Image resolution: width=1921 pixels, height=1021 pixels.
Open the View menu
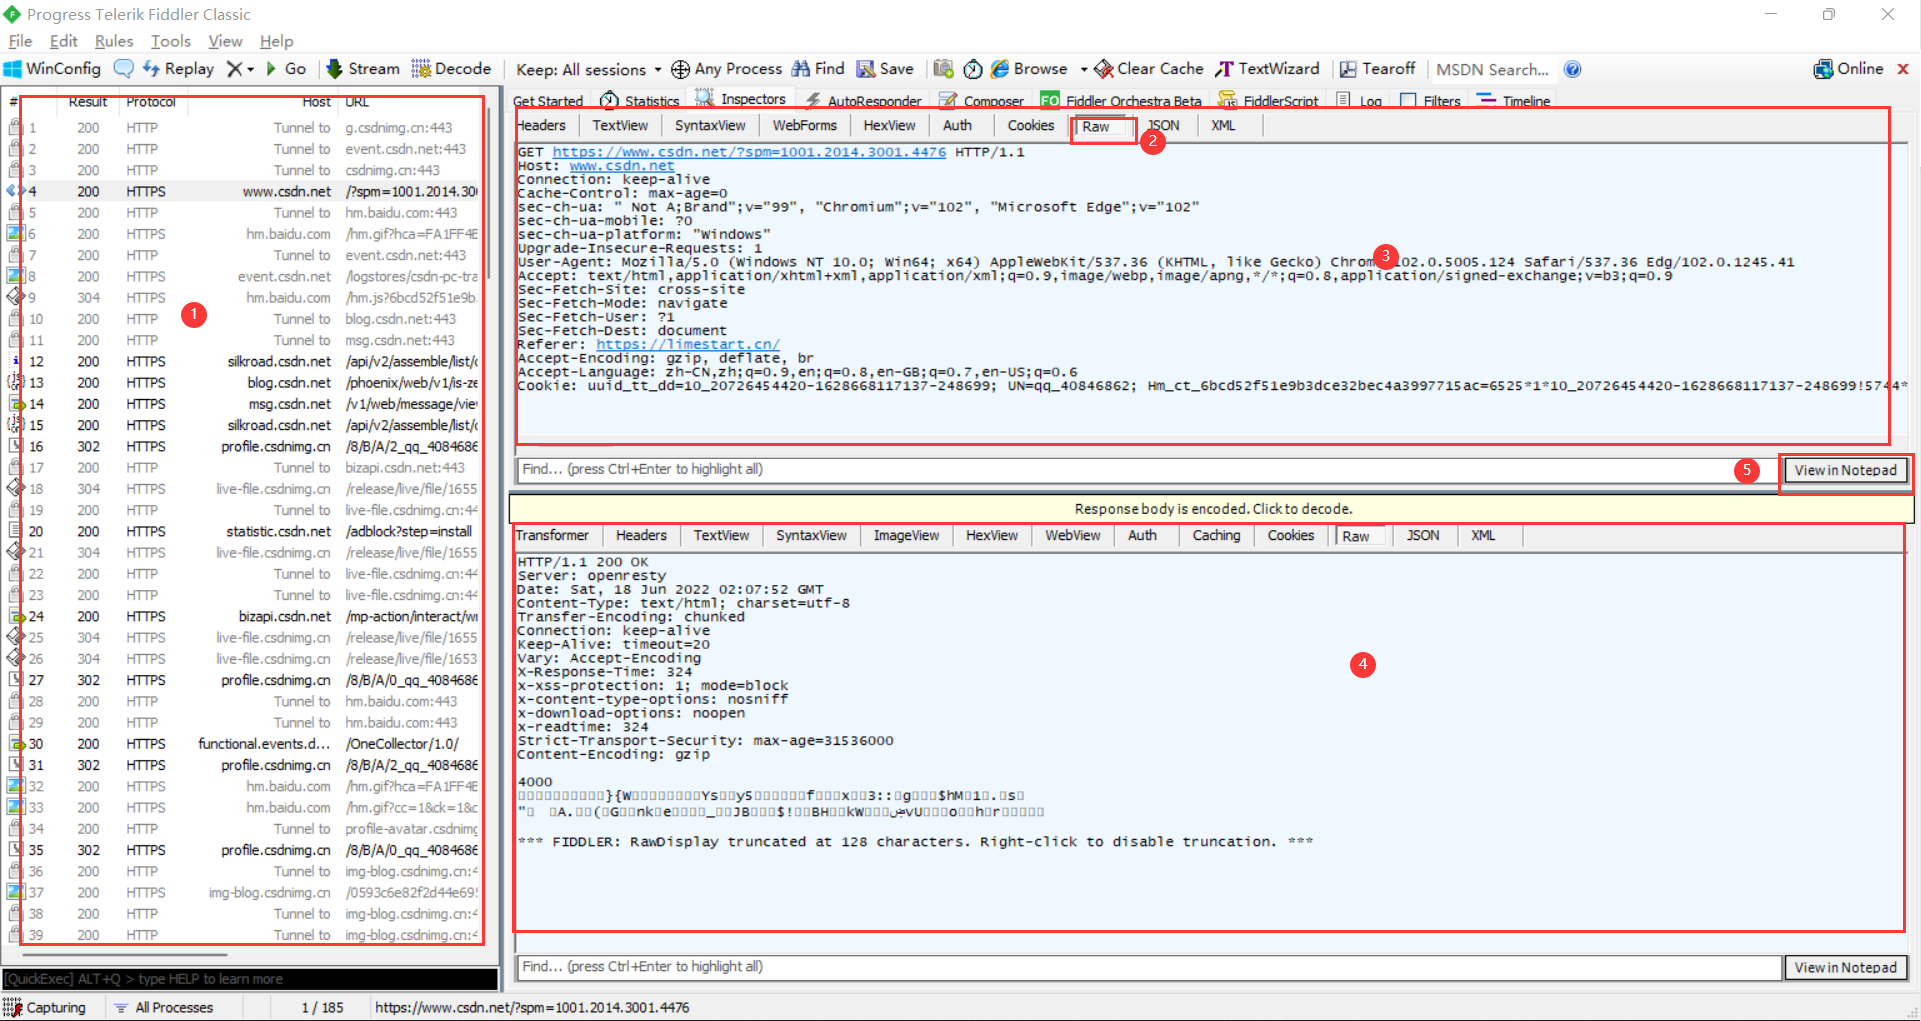tap(225, 41)
